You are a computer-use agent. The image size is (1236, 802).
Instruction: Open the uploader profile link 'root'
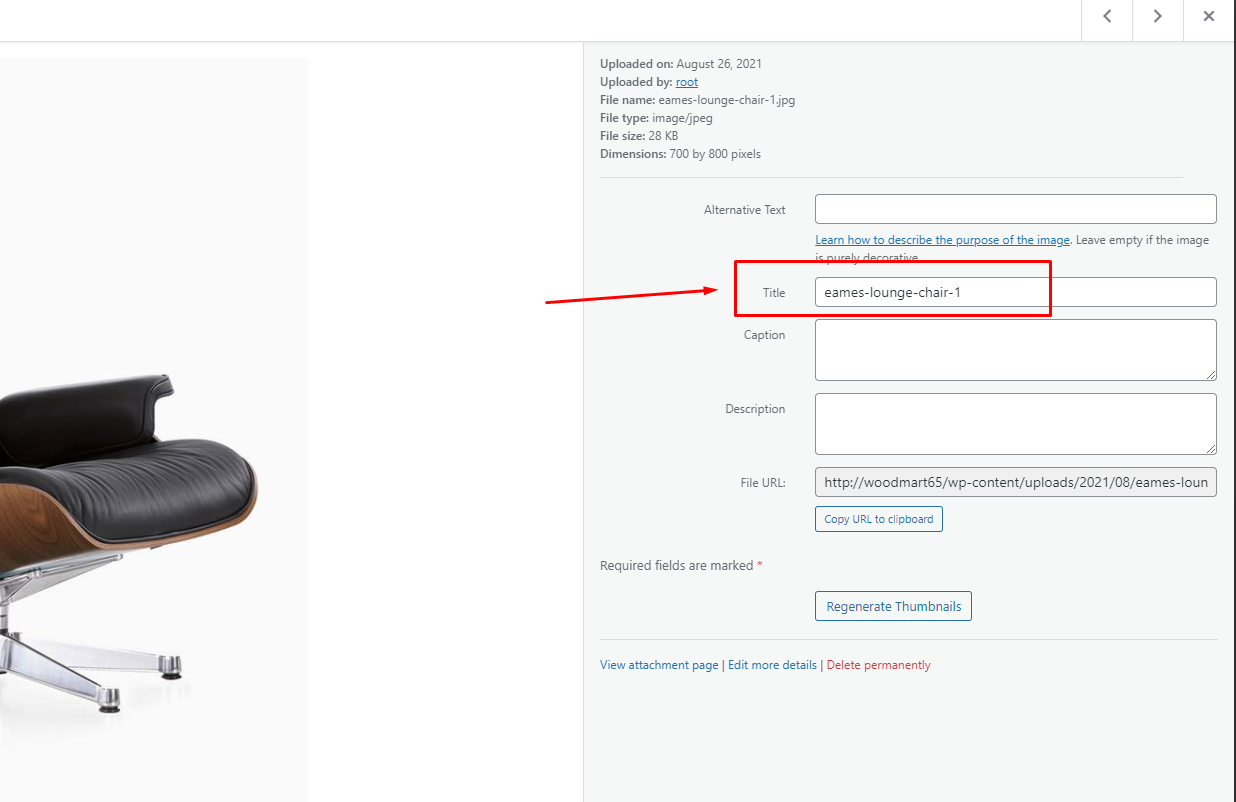tap(687, 82)
